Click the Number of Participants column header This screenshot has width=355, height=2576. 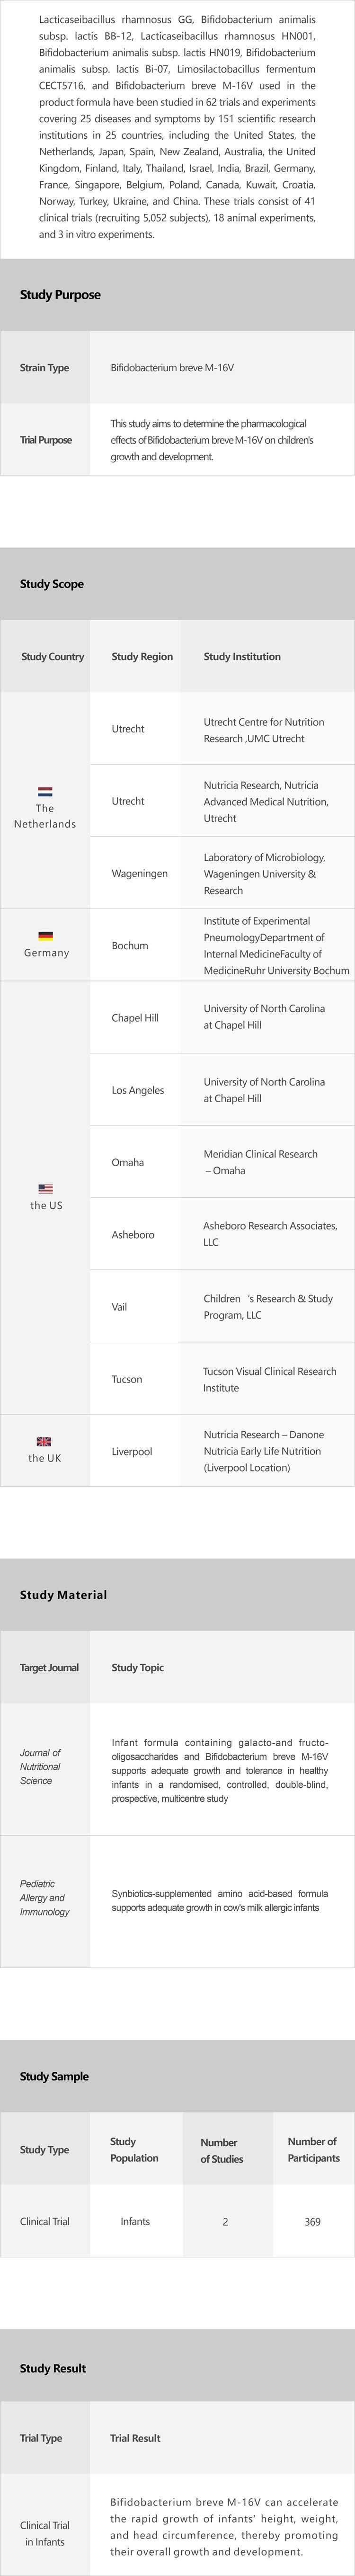pyautogui.click(x=313, y=2150)
